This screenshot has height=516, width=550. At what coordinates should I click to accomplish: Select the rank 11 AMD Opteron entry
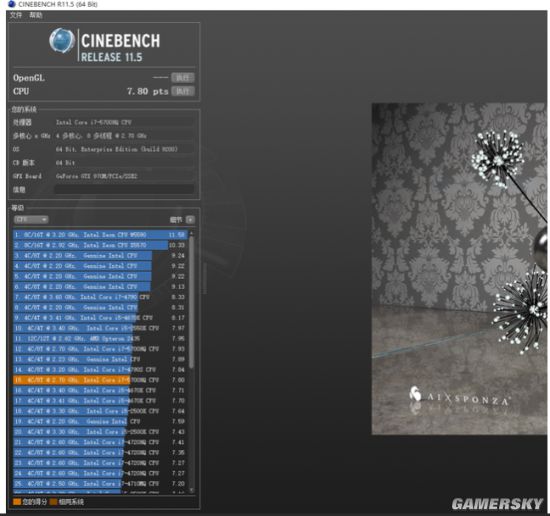point(100,339)
